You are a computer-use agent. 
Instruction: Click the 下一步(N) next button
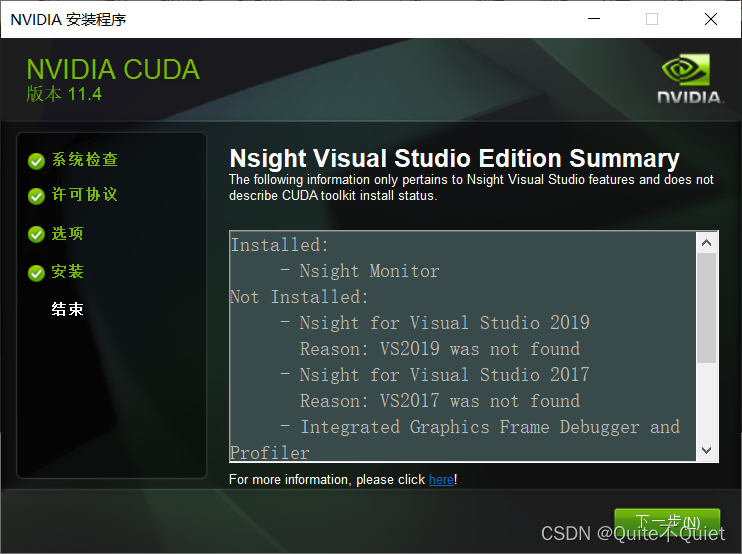point(667,523)
